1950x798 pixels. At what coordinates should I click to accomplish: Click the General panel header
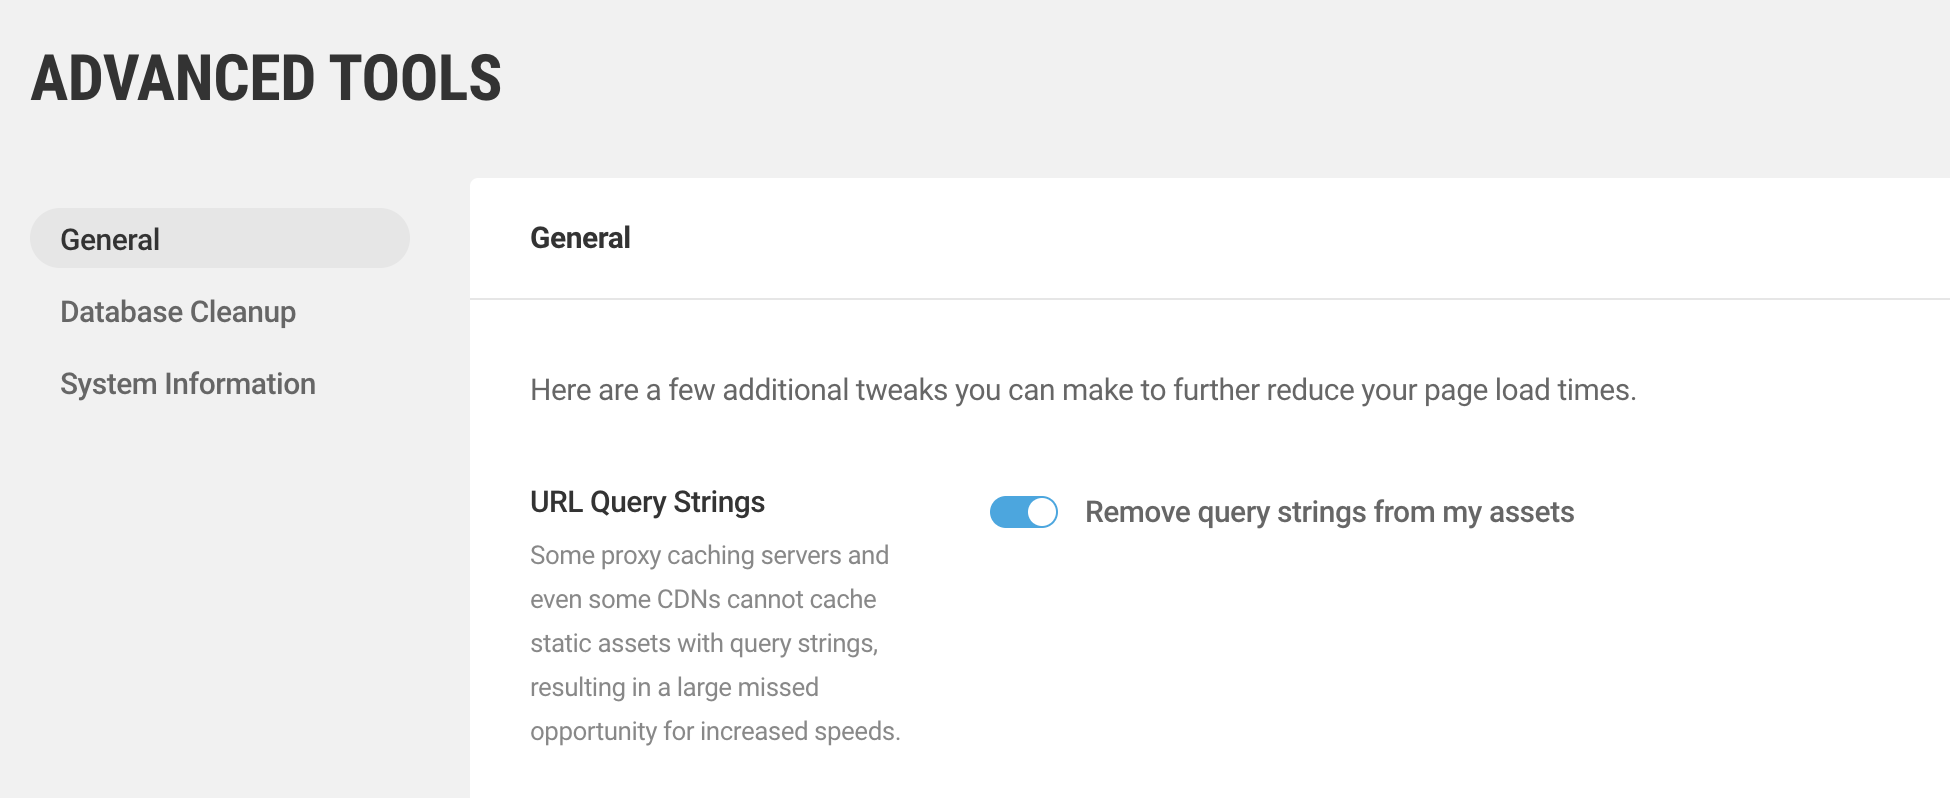pyautogui.click(x=579, y=237)
